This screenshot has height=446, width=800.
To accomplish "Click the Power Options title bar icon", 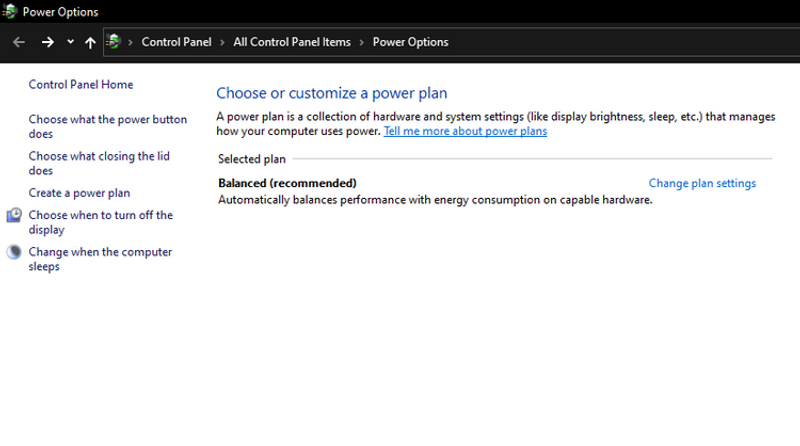I will point(10,12).
